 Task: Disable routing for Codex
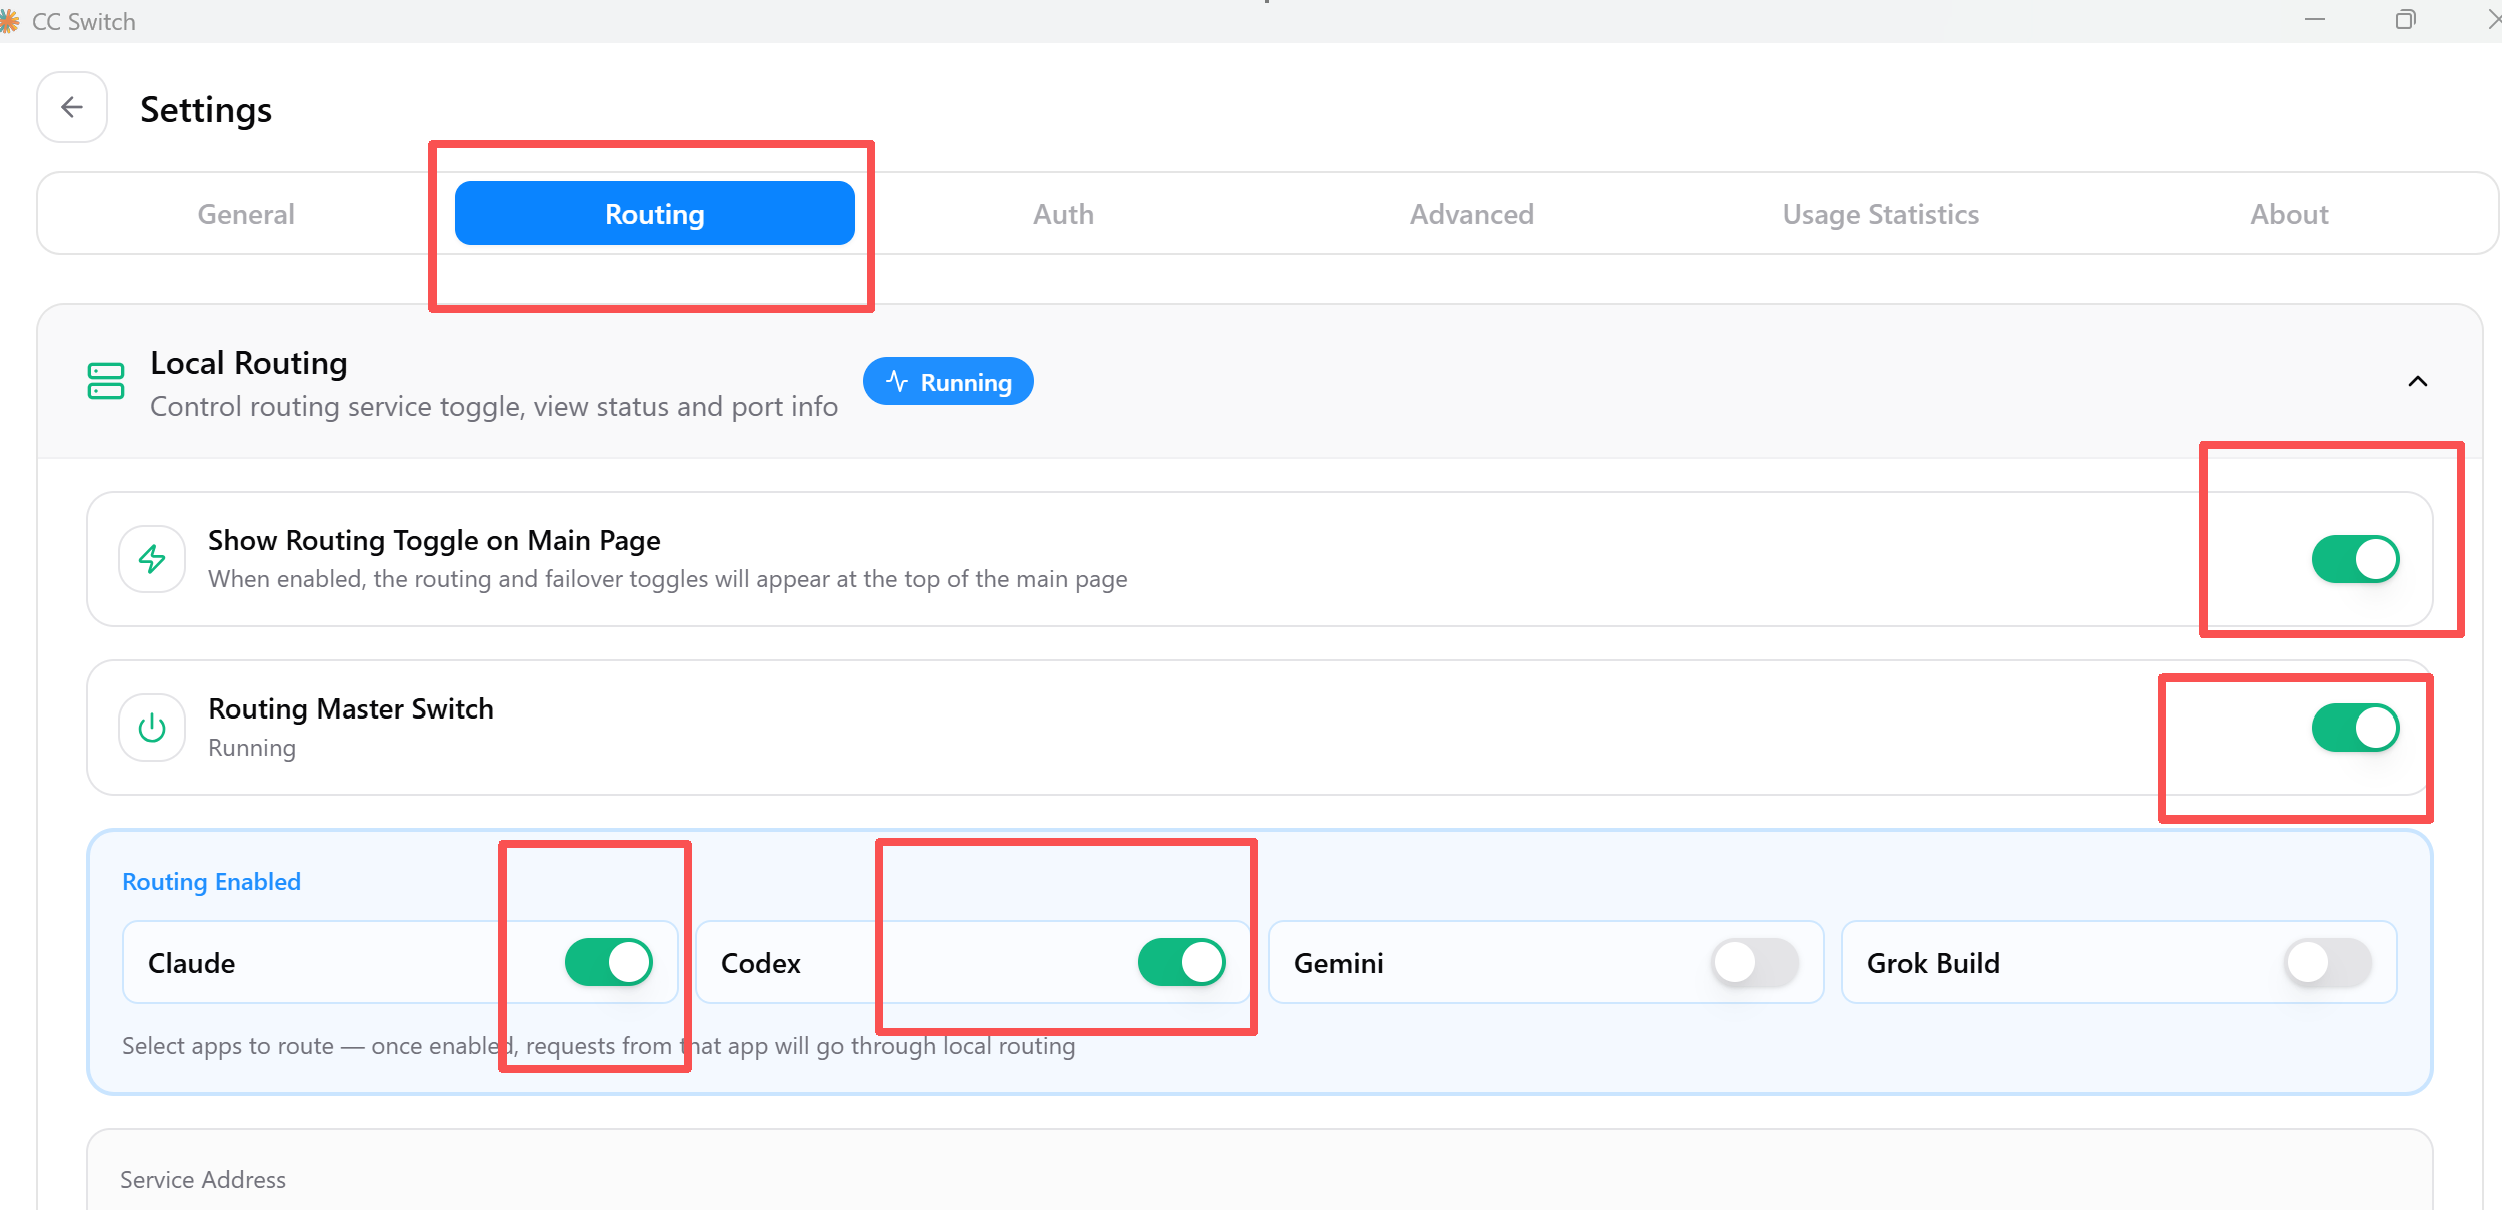point(1181,963)
